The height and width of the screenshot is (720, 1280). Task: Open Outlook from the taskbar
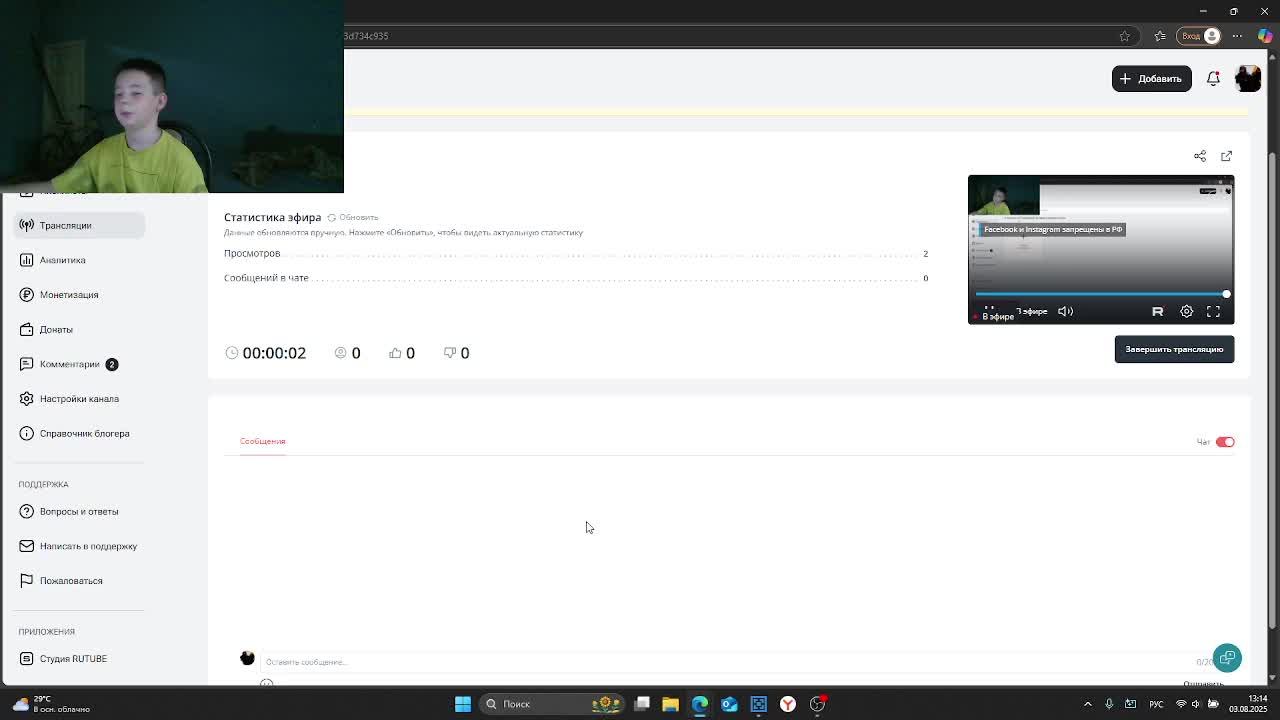(x=729, y=704)
